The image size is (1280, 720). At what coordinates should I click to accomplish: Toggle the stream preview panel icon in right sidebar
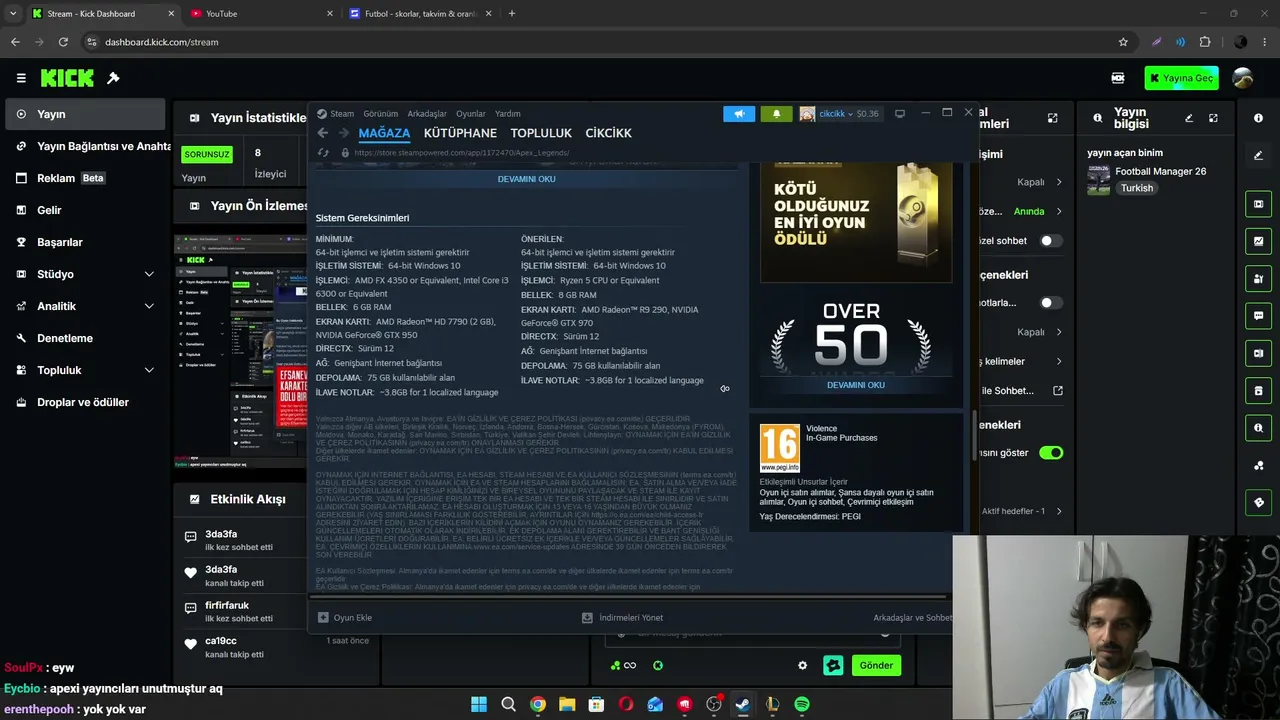(x=1258, y=204)
